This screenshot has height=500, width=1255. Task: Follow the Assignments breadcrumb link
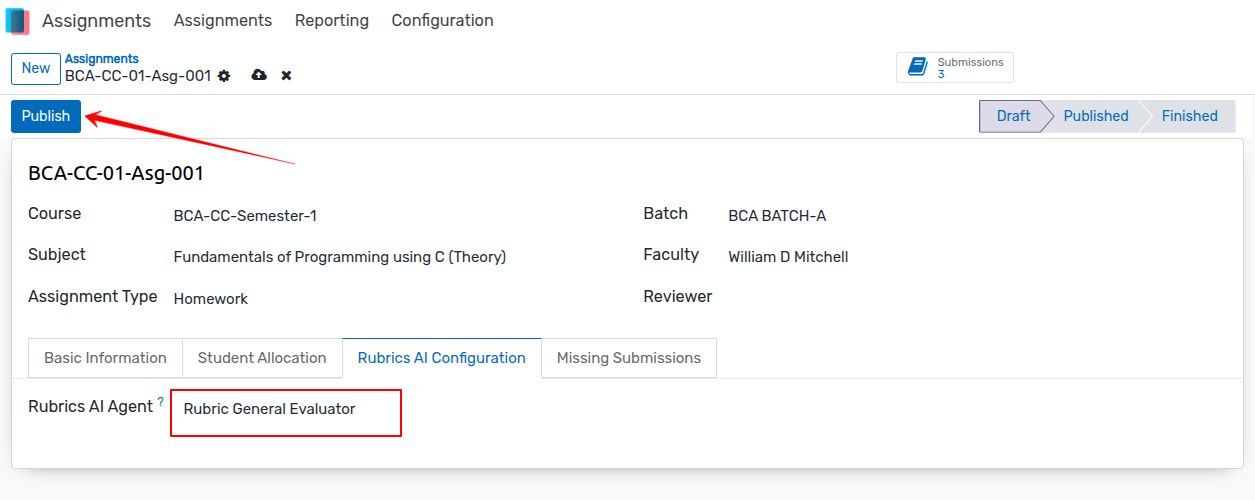point(102,59)
